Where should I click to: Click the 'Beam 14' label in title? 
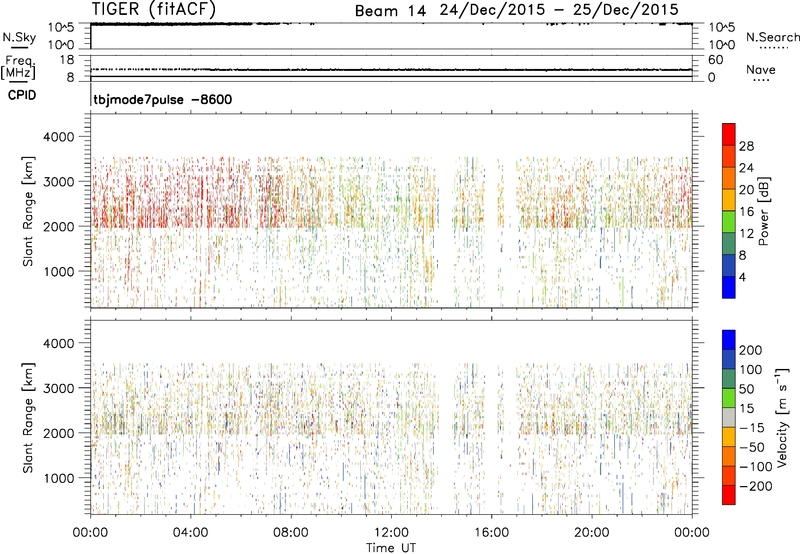coord(390,11)
